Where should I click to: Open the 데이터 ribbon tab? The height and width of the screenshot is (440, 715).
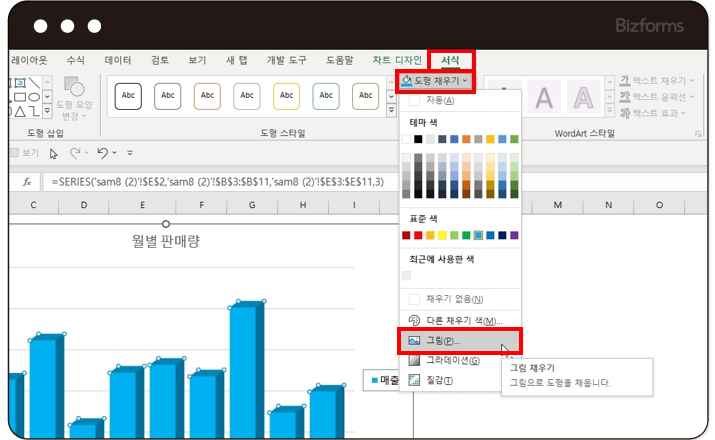click(x=118, y=61)
